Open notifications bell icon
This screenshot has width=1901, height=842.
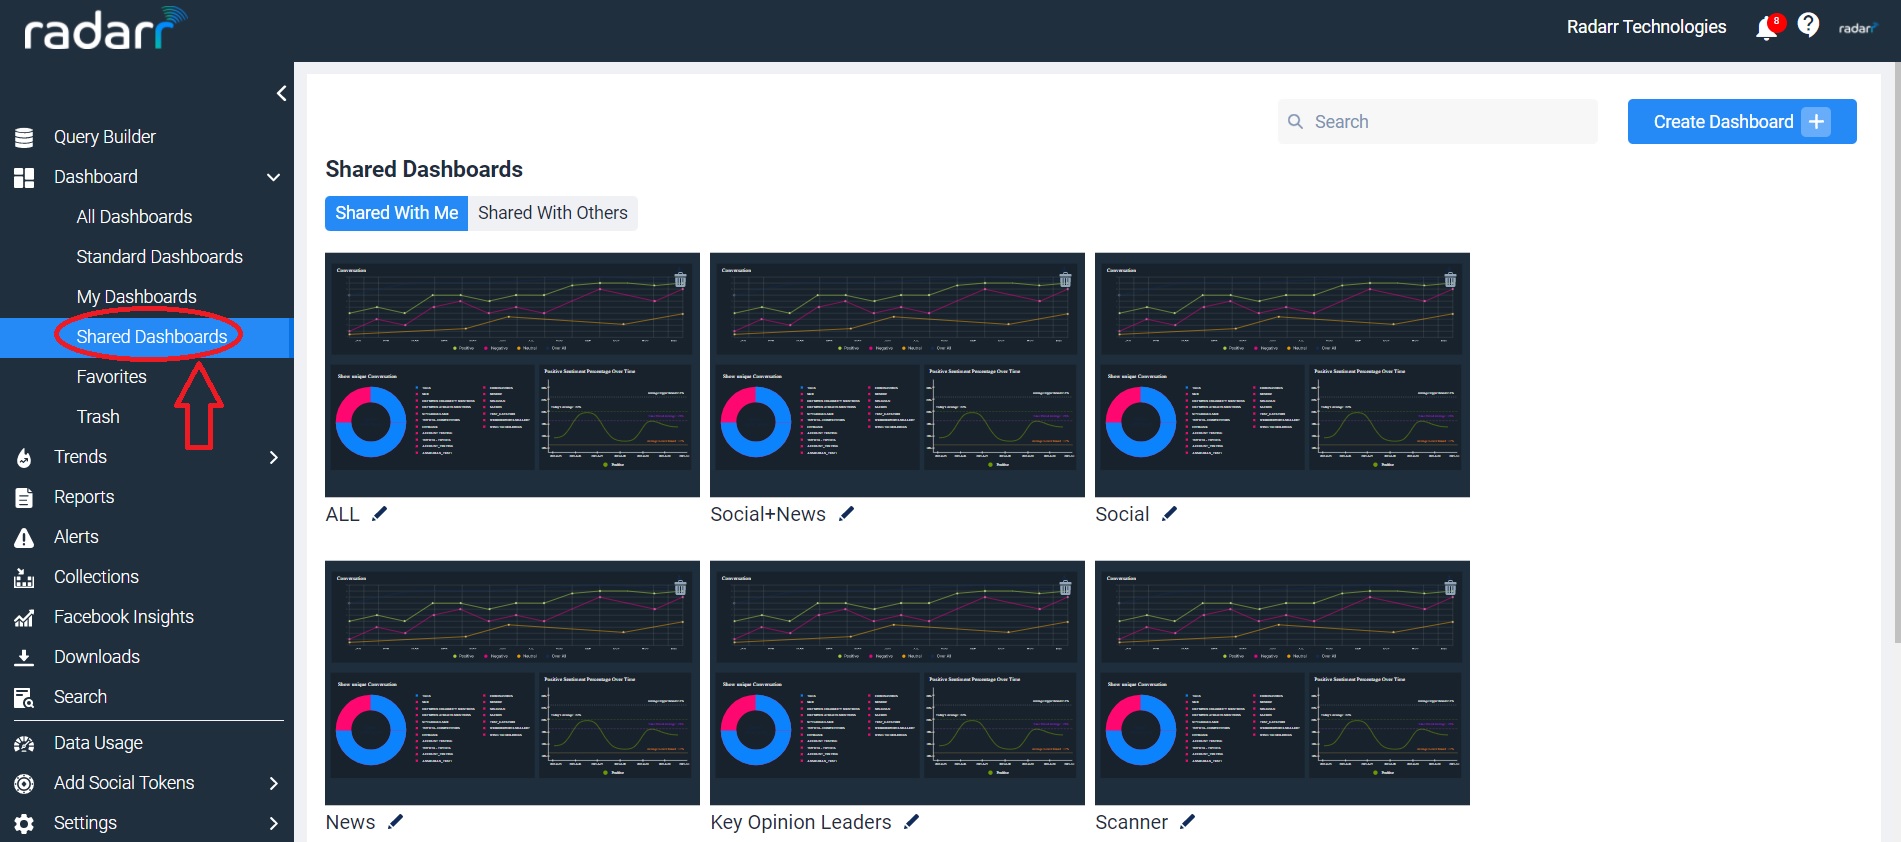click(1767, 28)
